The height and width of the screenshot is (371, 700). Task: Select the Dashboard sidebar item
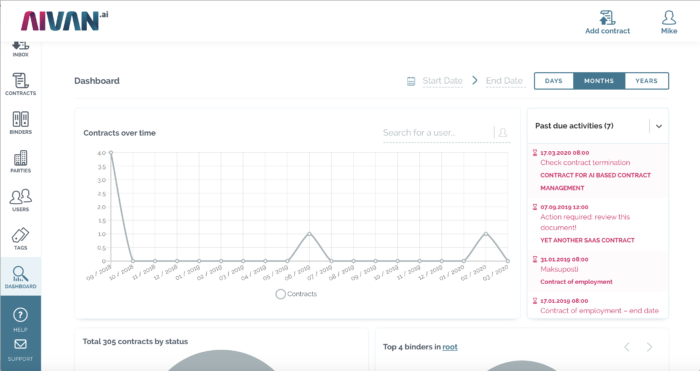[21, 277]
